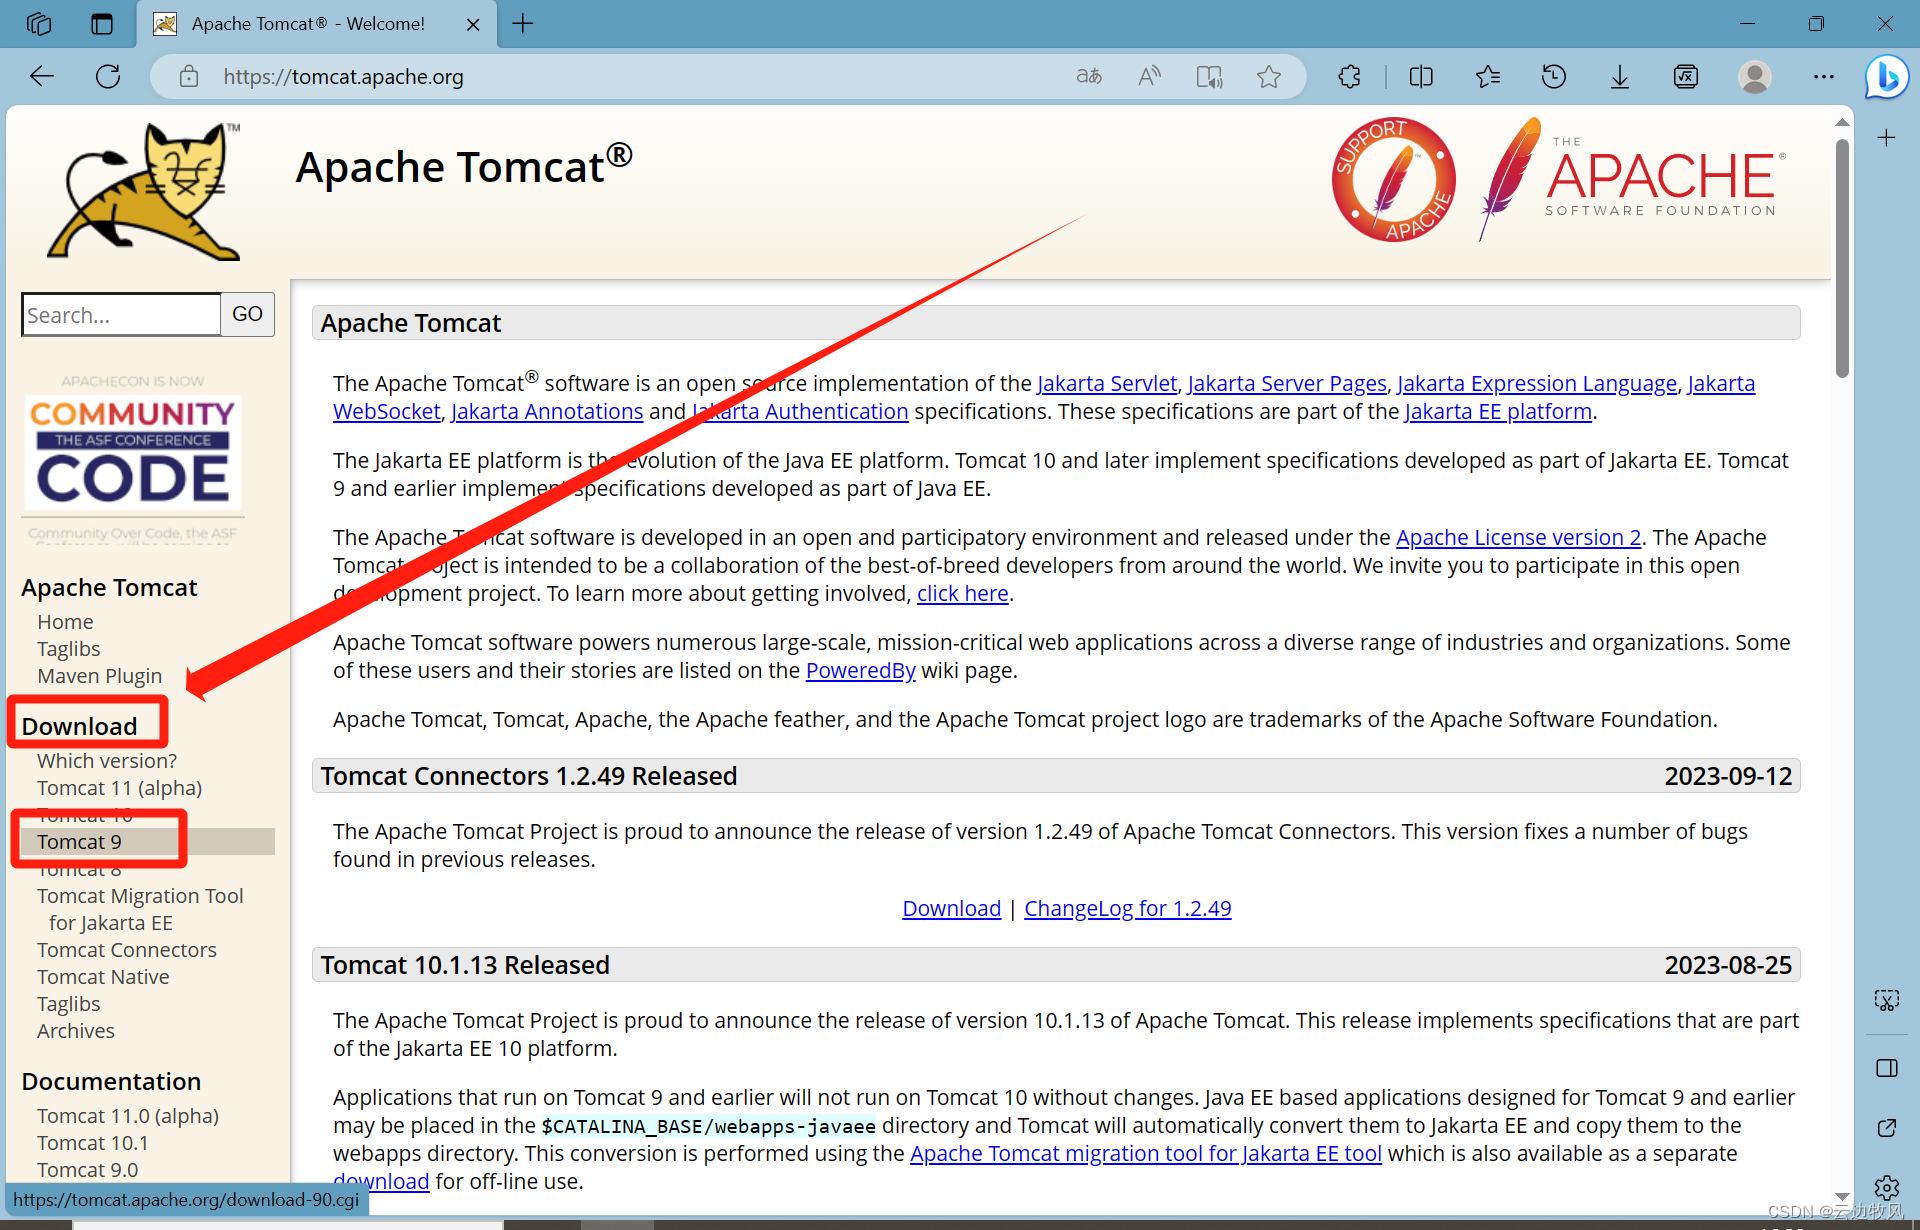Click the Download section toggle in sidebar

(x=78, y=725)
